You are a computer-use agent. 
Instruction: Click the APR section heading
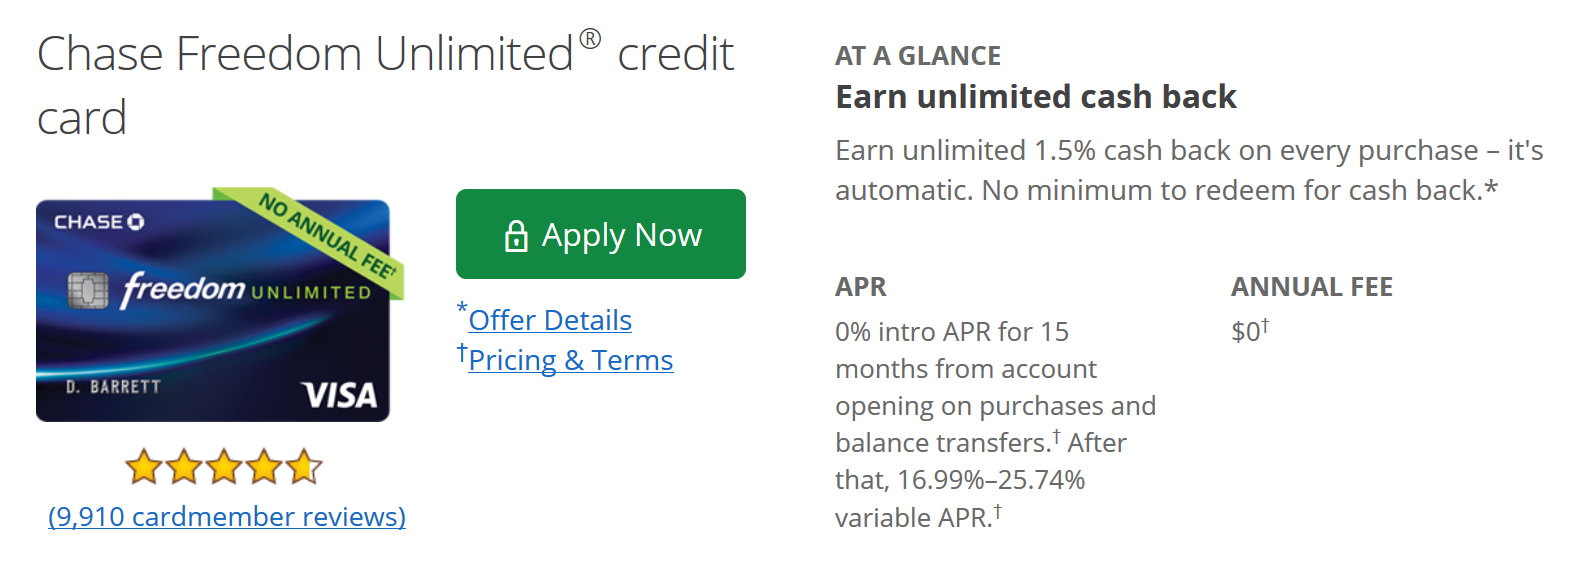pyautogui.click(x=861, y=287)
